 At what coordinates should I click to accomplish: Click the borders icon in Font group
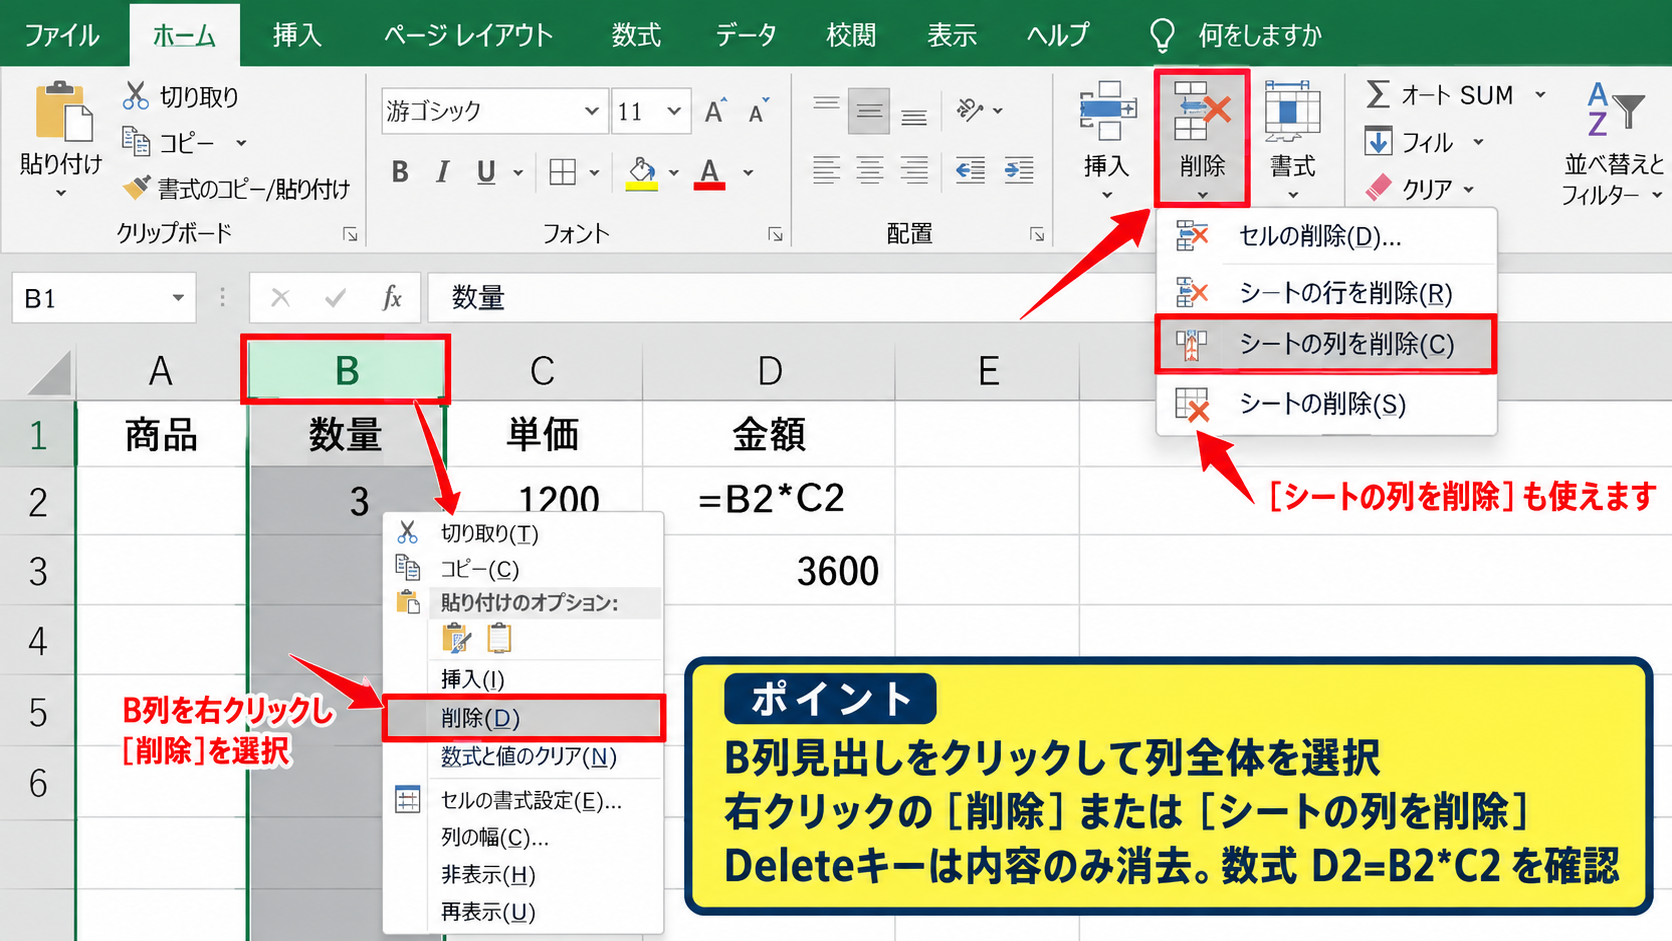click(563, 172)
